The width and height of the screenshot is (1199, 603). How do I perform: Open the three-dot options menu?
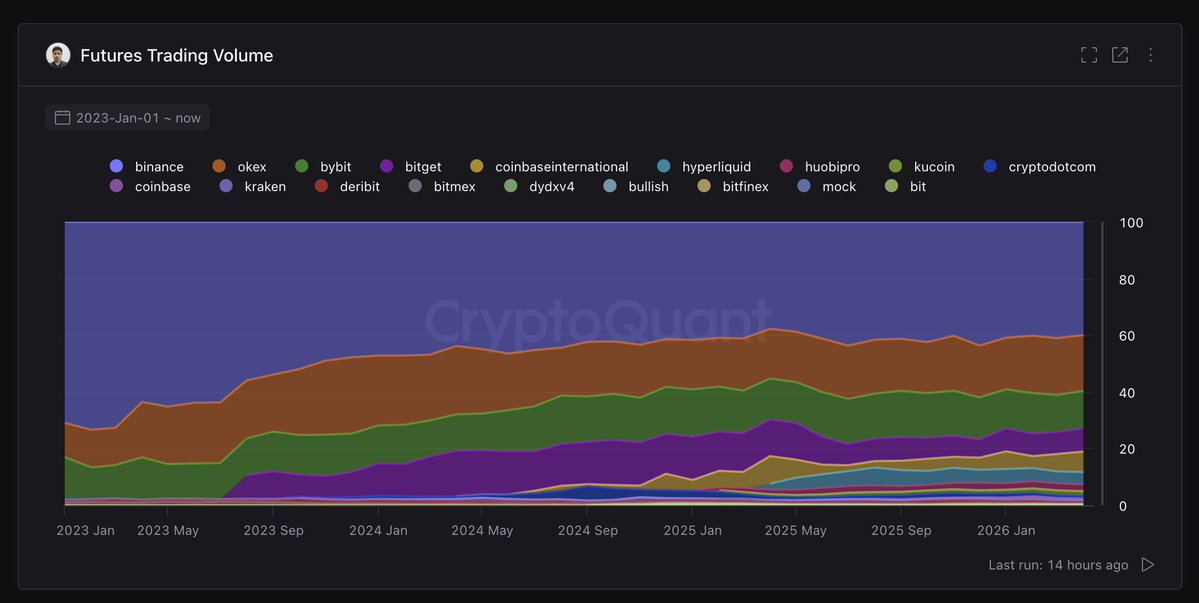click(1150, 55)
